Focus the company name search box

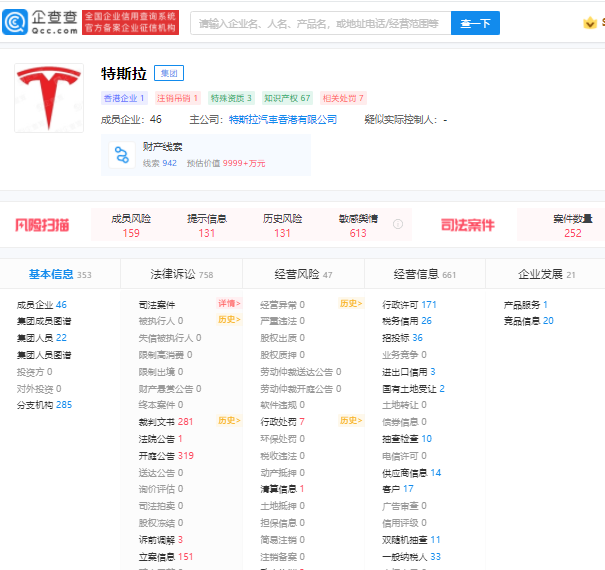click(x=321, y=23)
